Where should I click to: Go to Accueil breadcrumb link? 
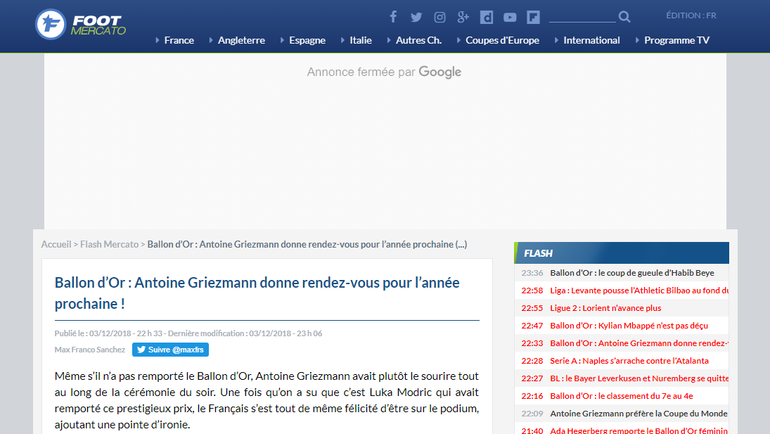coord(56,244)
